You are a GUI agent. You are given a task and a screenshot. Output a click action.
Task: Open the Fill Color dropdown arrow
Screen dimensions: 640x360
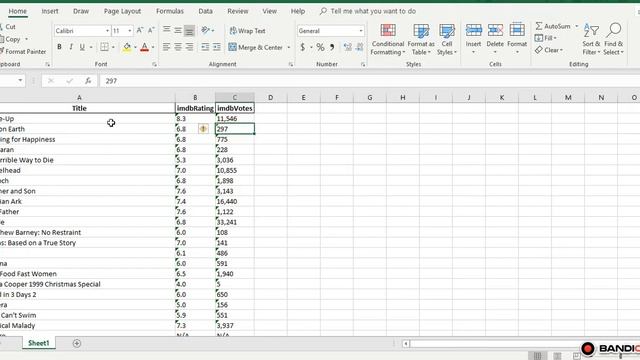pyautogui.click(x=135, y=48)
